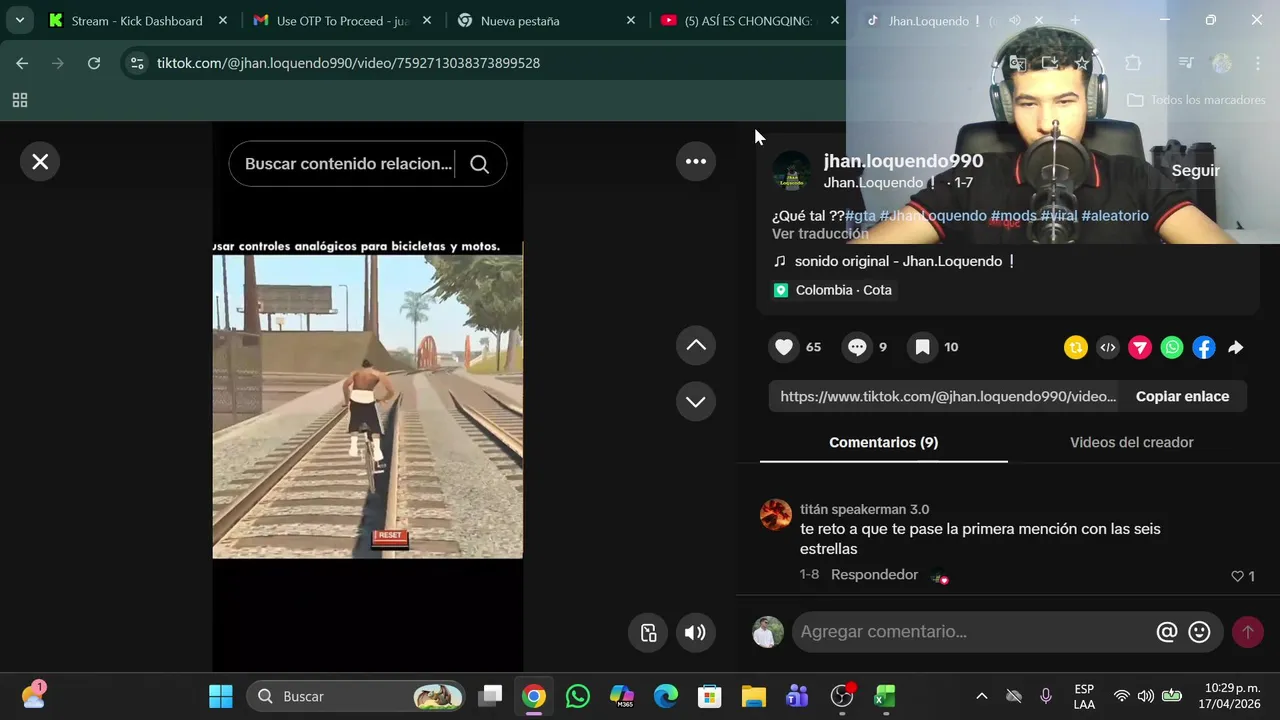Switch to Nueva pestaña tab
The height and width of the screenshot is (720, 1280).
pyautogui.click(x=520, y=20)
